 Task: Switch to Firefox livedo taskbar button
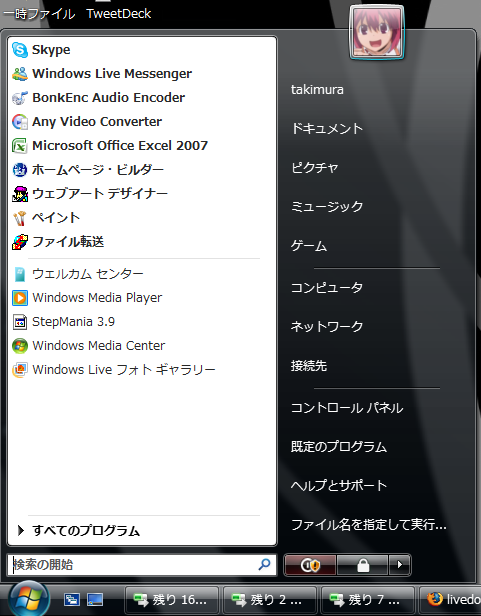pos(450,600)
